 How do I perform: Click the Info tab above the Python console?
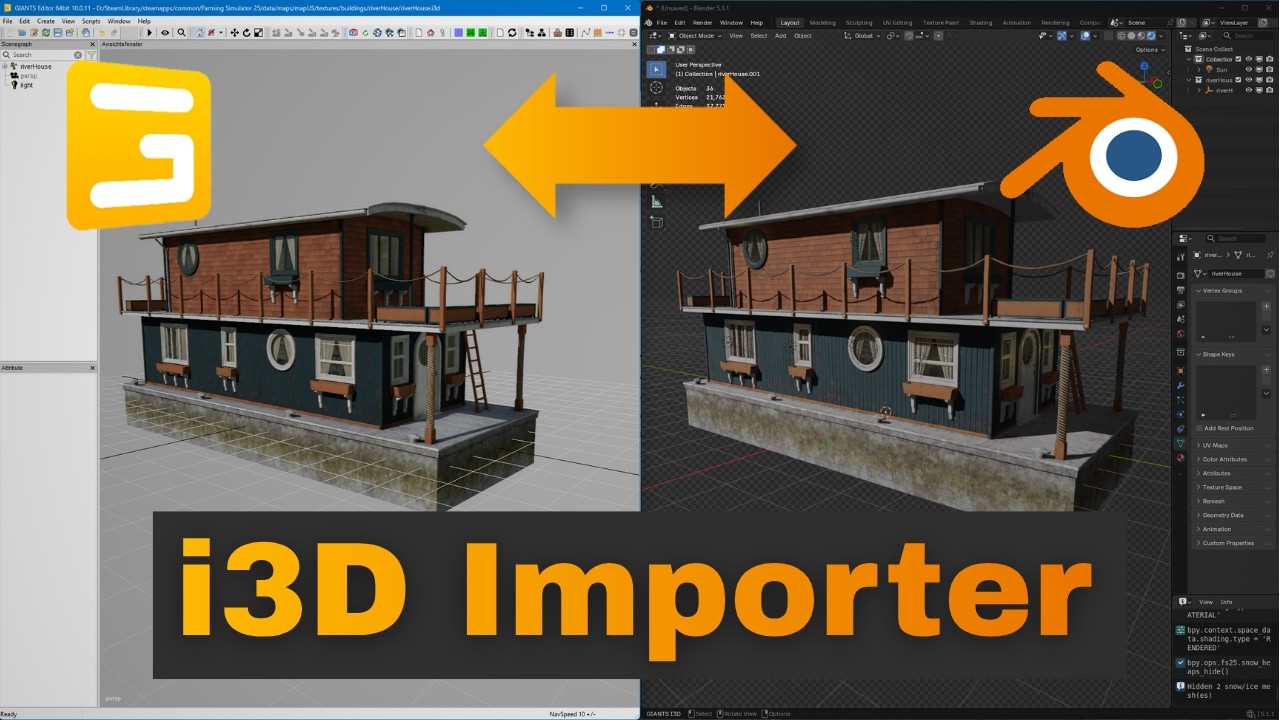point(1226,602)
